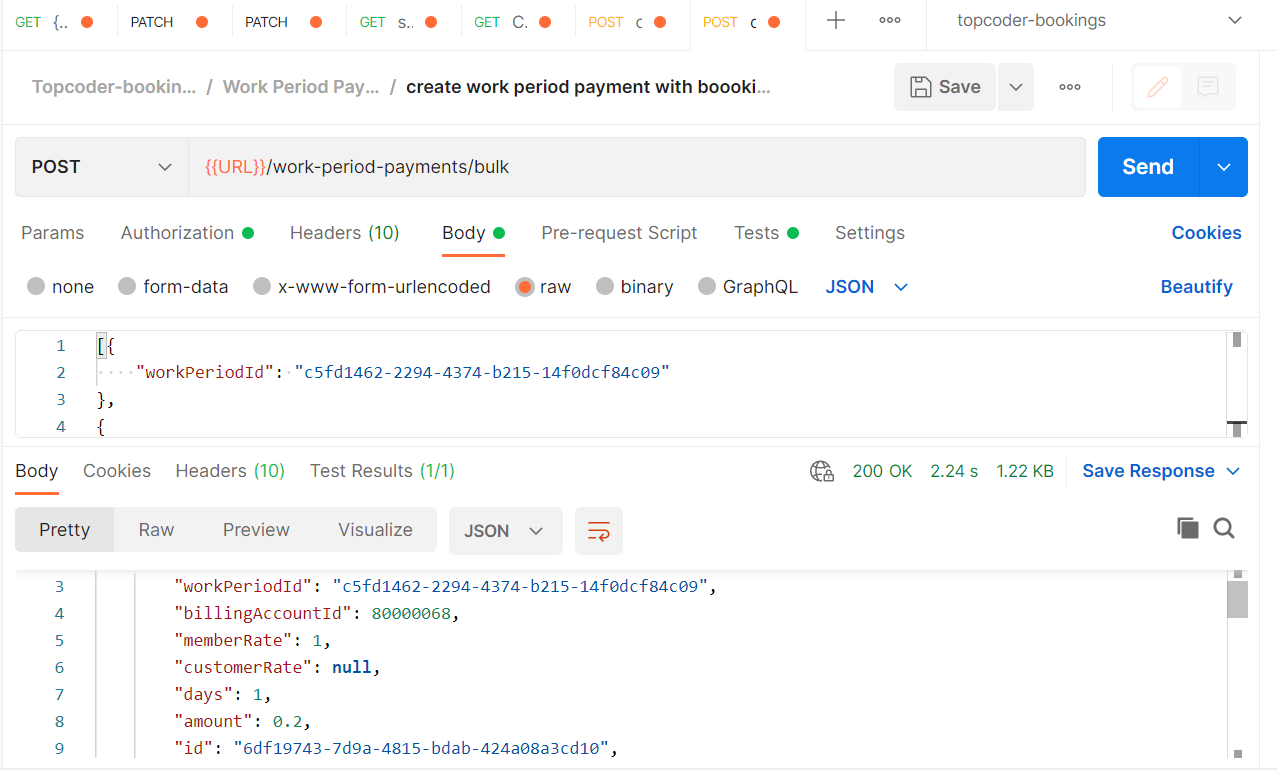
Task: Click the pencil edit icon top right
Action: click(1157, 87)
